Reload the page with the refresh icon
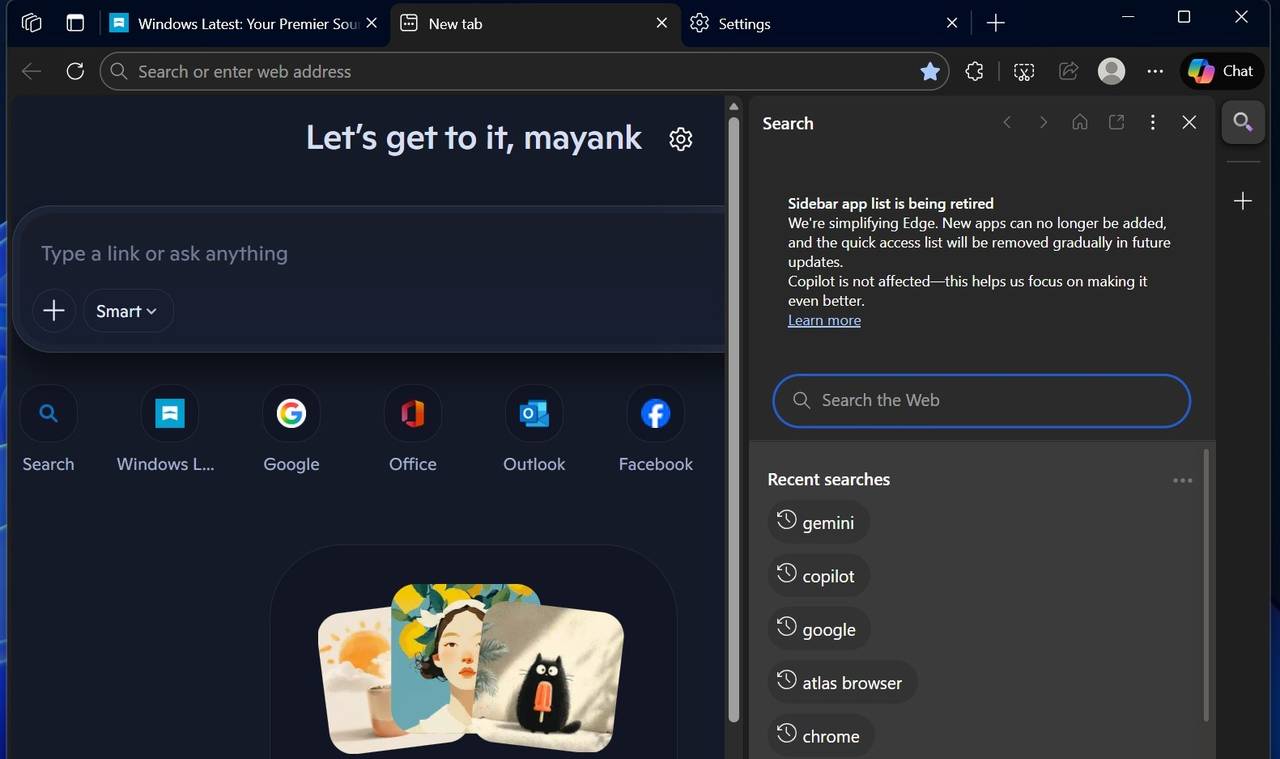Screen dimensions: 1280x759 [x=75, y=71]
